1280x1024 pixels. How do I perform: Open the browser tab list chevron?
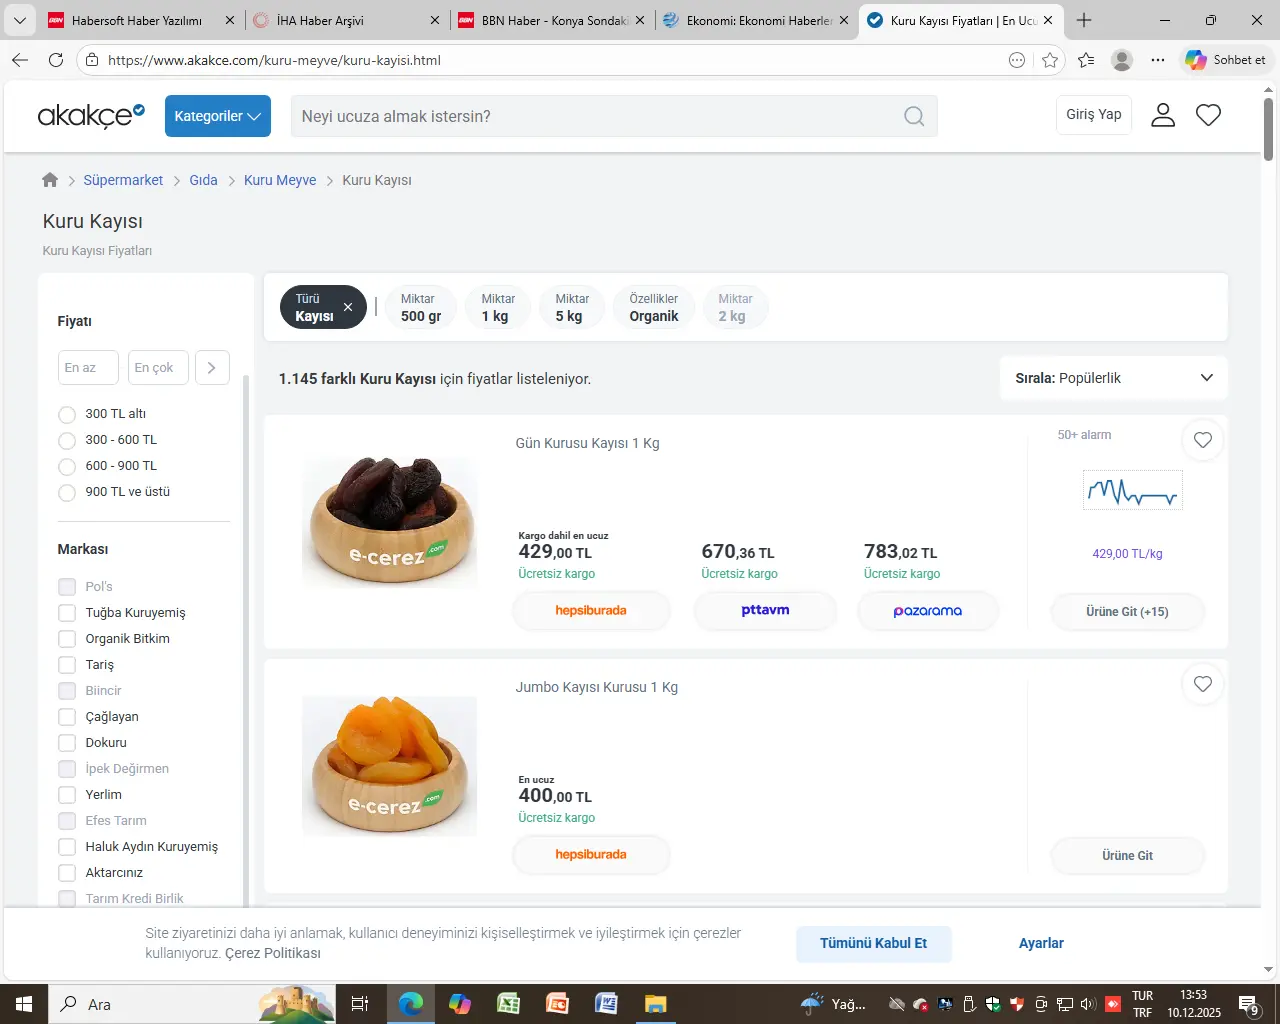[x=19, y=20]
